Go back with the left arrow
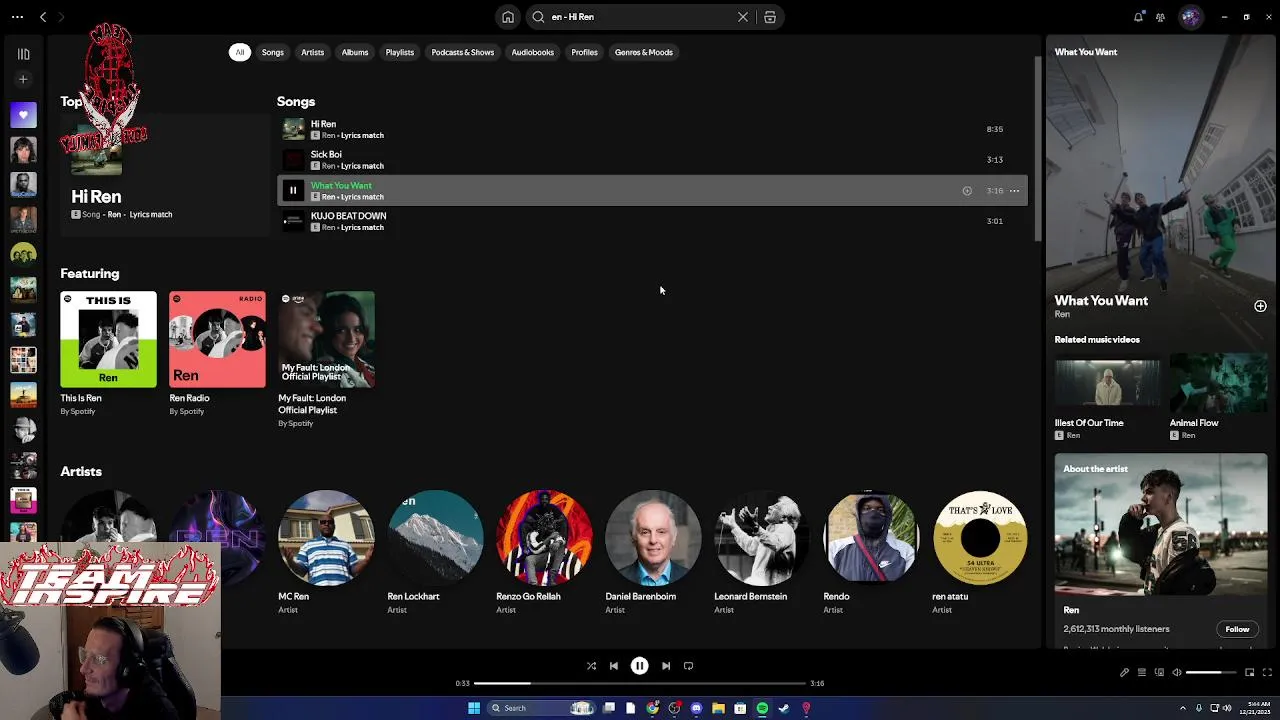This screenshot has width=1280, height=720. coord(43,17)
